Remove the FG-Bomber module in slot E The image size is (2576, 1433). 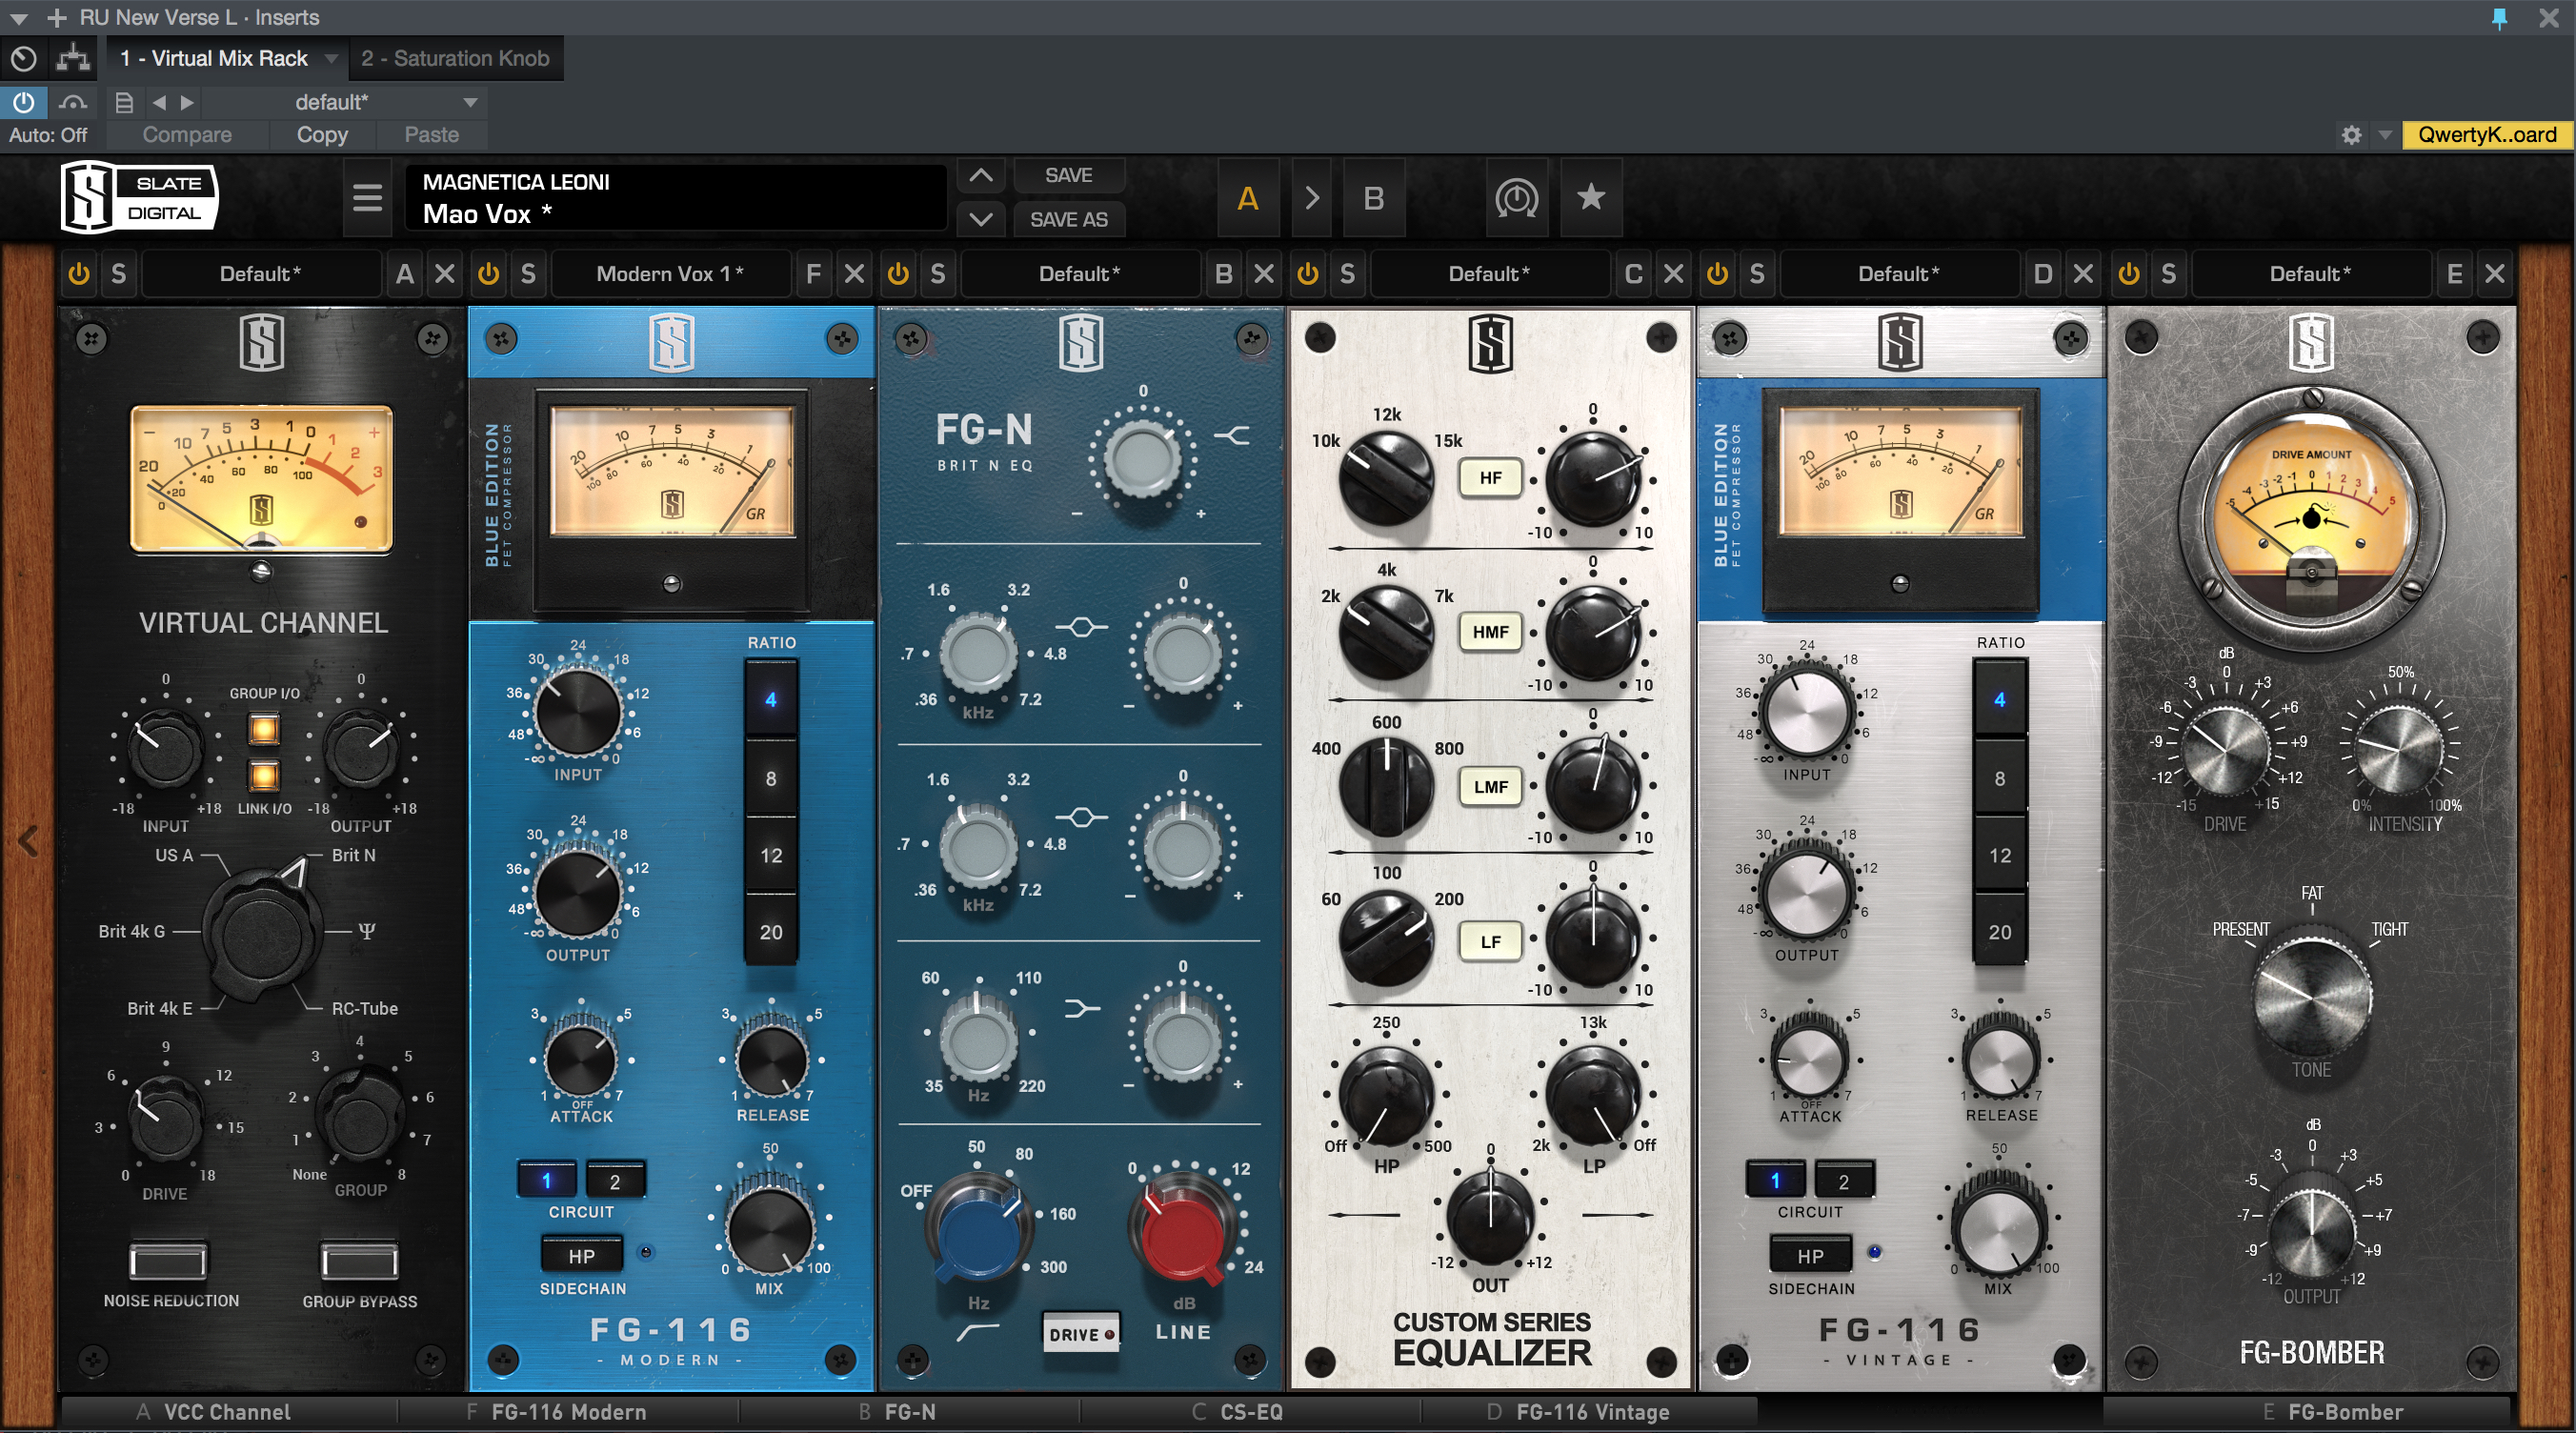pos(2495,273)
